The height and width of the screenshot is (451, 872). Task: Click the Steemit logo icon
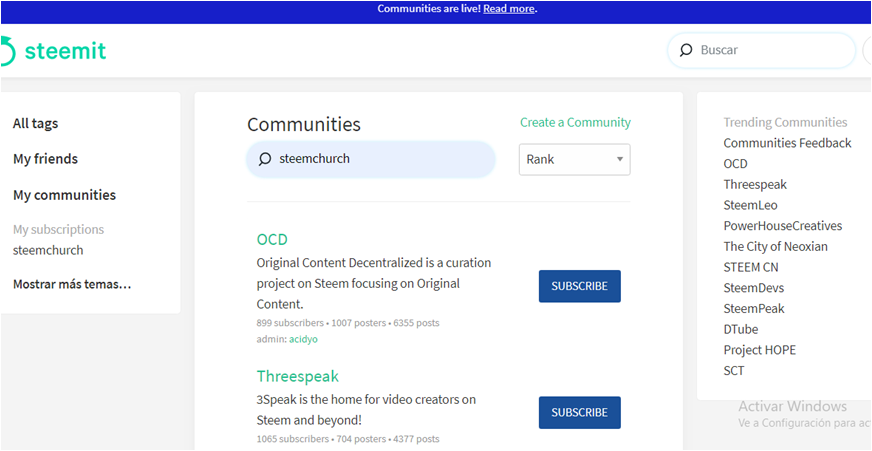pos(8,51)
